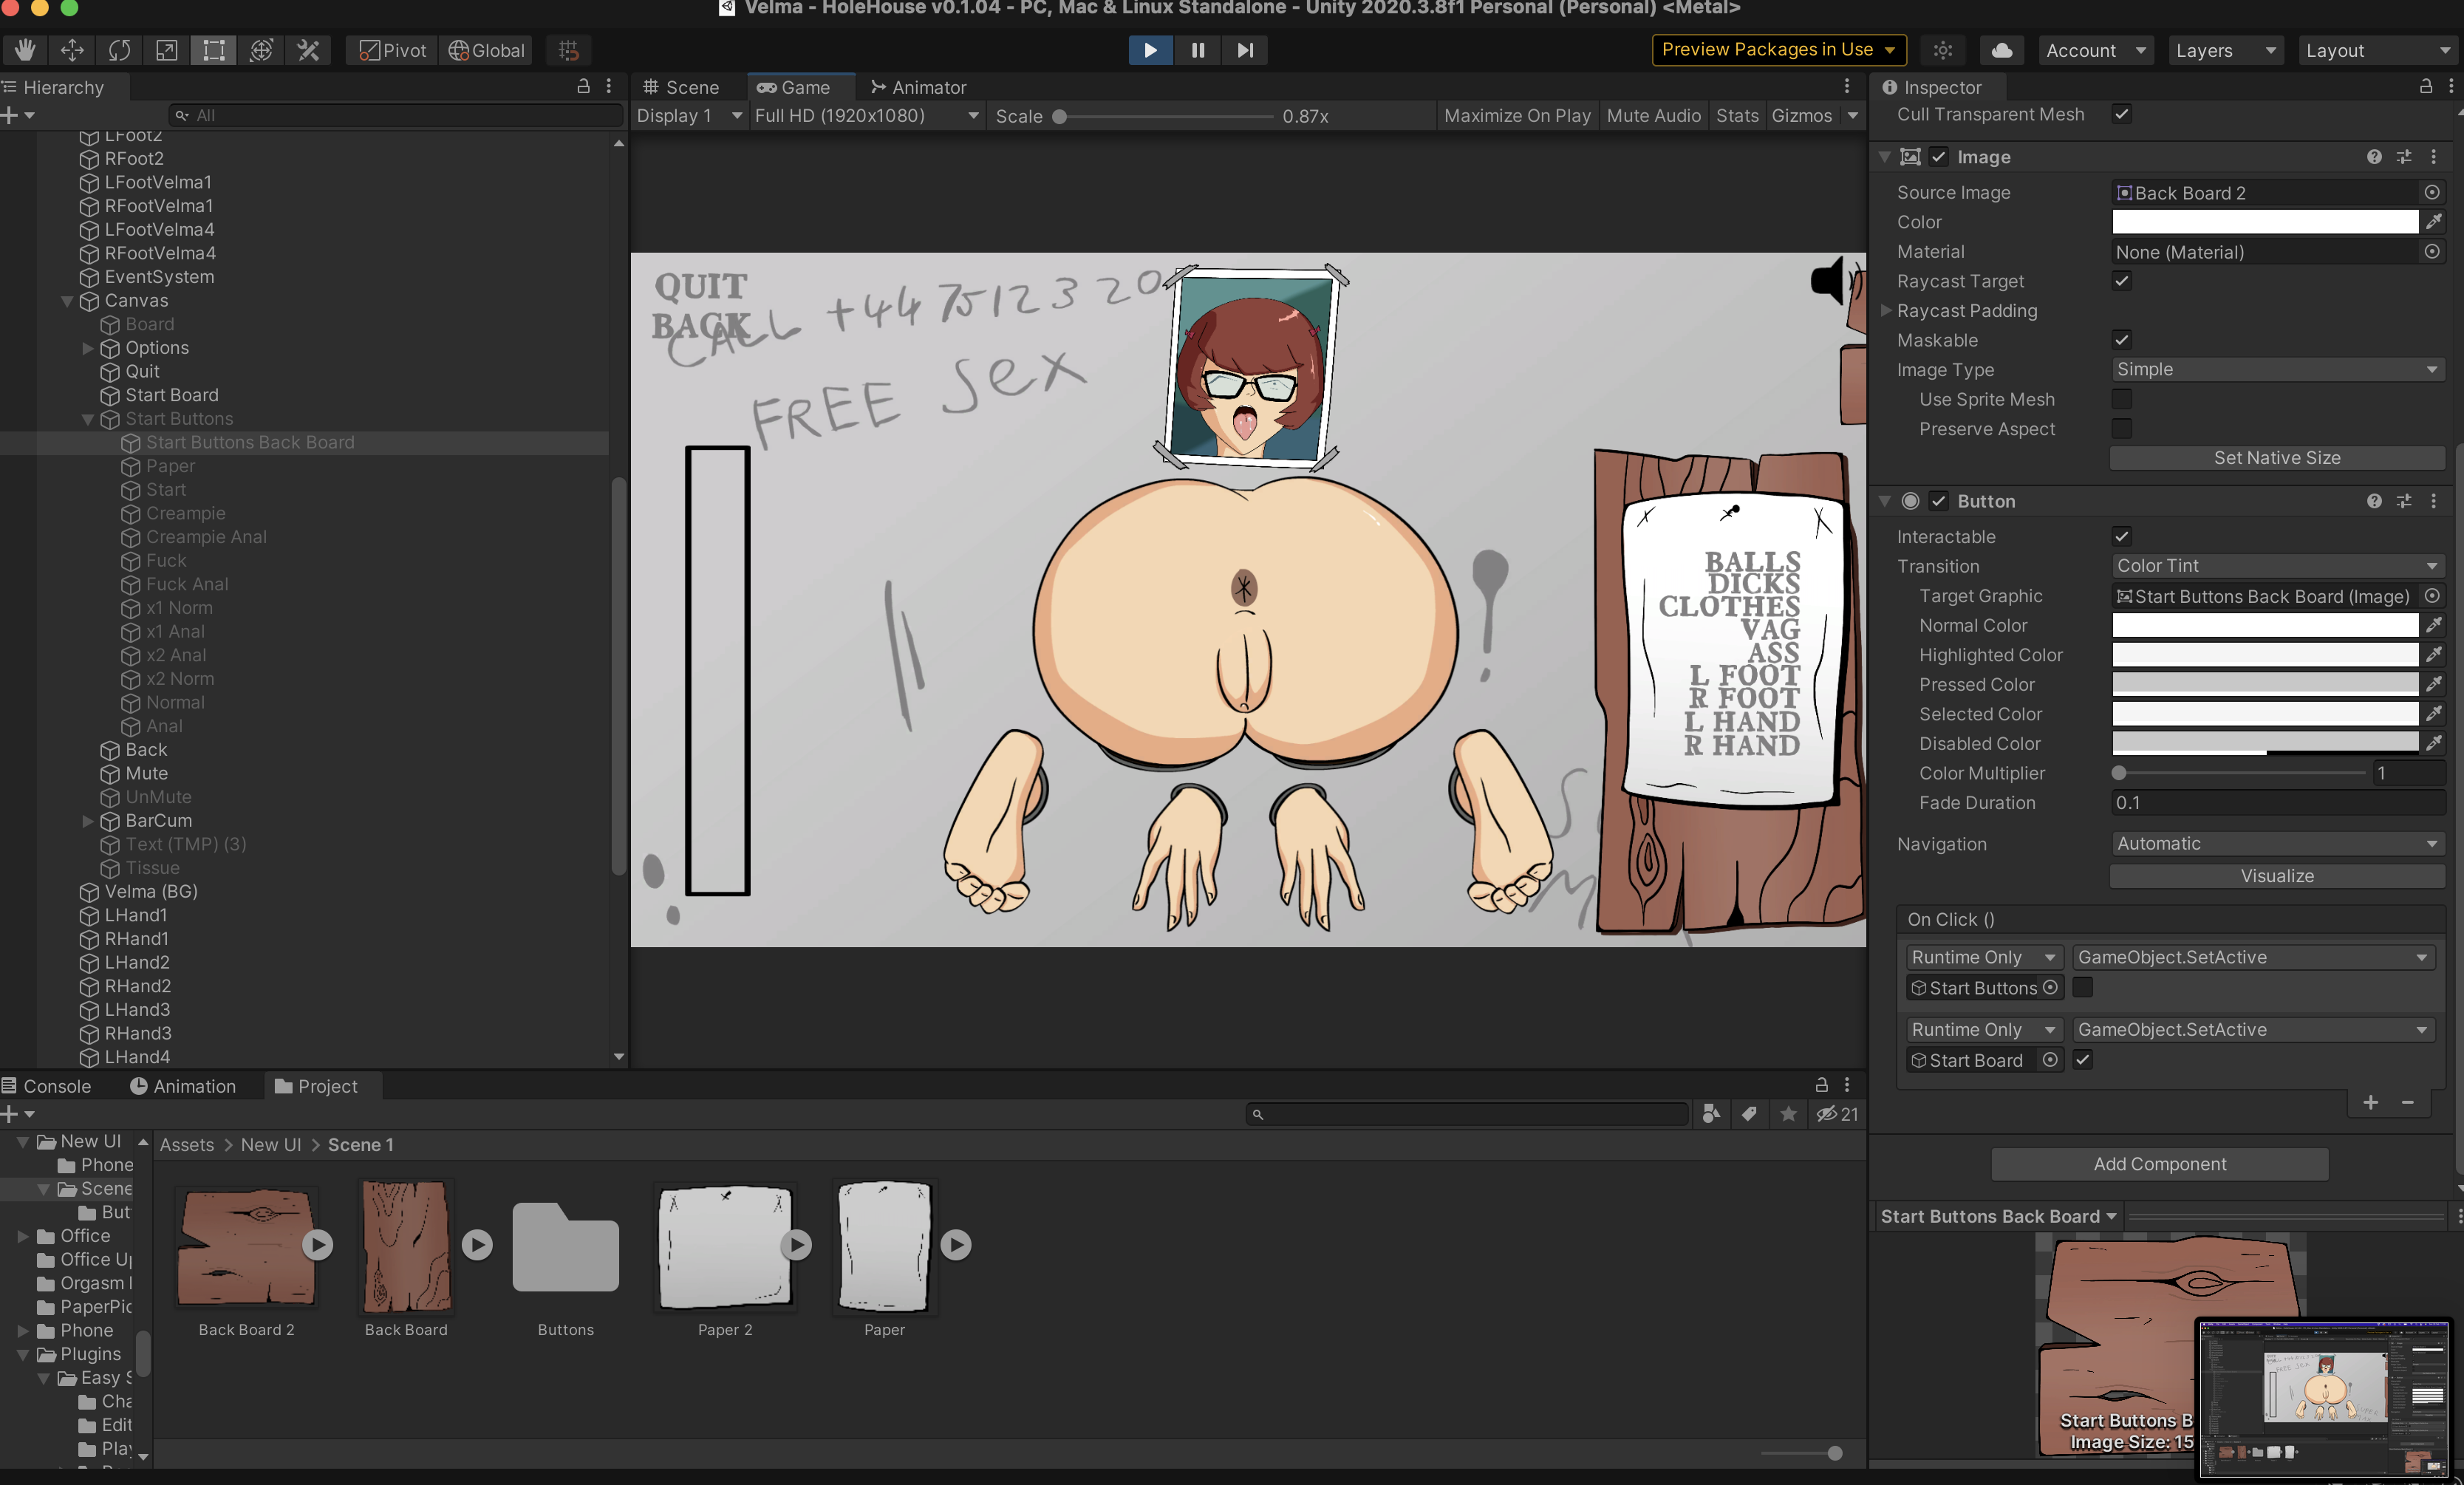Open the Highlighted Color swatch
Image resolution: width=2464 pixels, height=1485 pixels.
[x=2265, y=655]
